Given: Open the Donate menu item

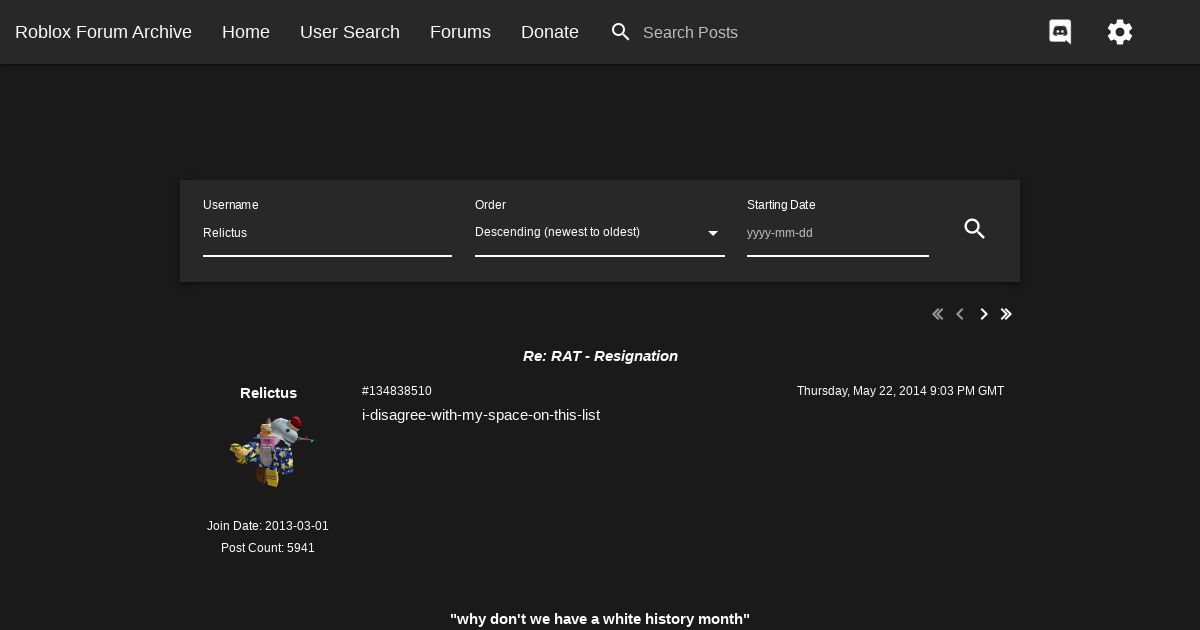Looking at the screenshot, I should 550,32.
